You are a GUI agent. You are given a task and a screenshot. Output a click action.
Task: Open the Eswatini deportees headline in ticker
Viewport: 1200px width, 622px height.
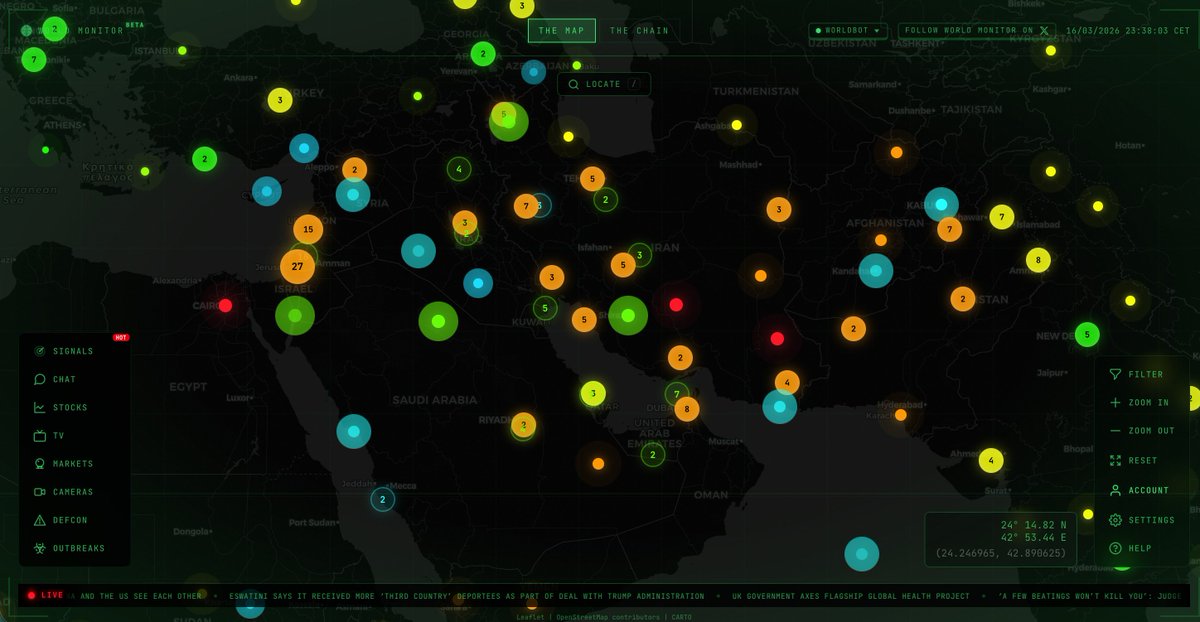click(x=466, y=596)
